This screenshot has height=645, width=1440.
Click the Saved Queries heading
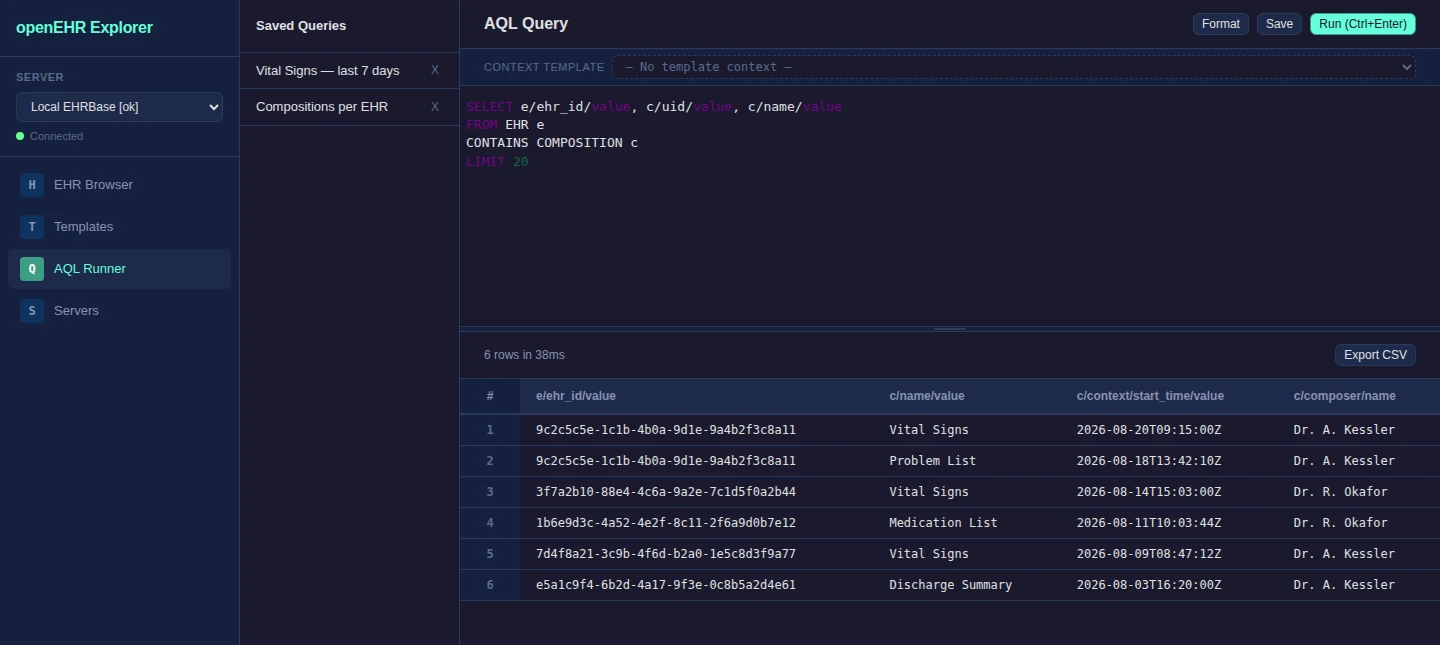pos(301,26)
